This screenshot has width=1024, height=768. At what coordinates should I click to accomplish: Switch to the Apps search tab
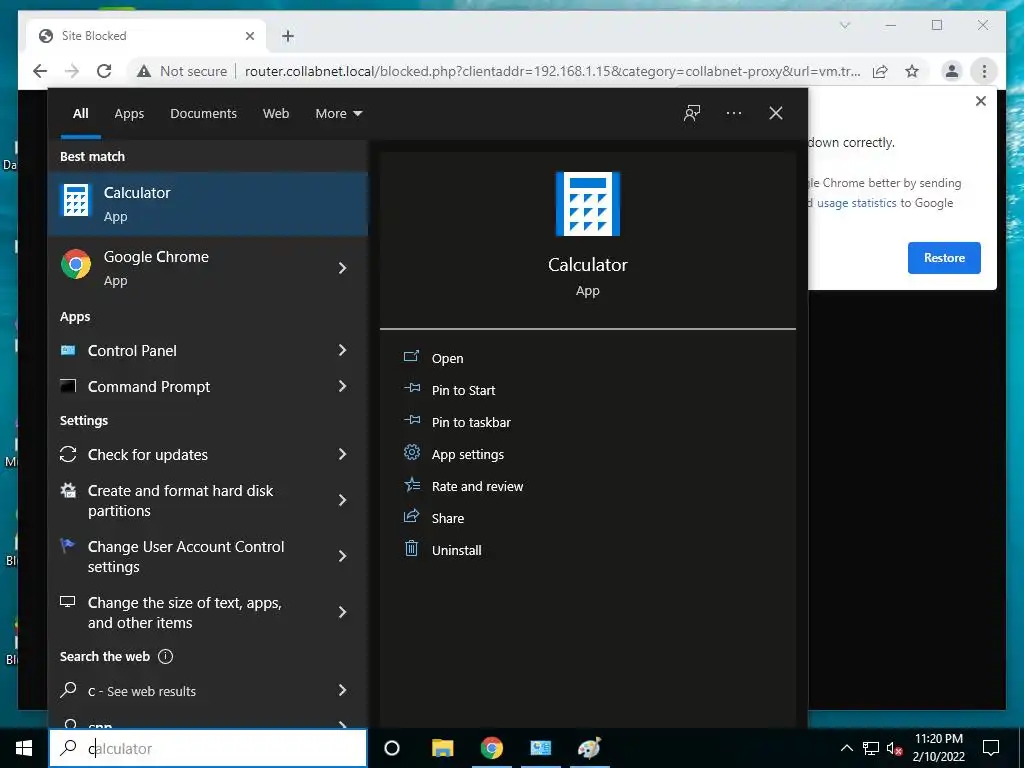[129, 114]
